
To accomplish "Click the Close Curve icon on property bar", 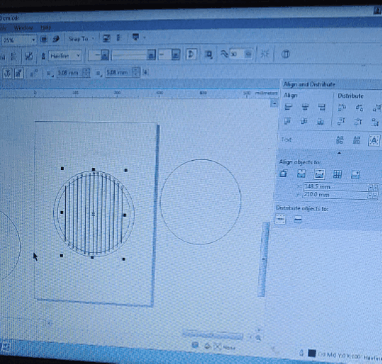I will point(192,54).
